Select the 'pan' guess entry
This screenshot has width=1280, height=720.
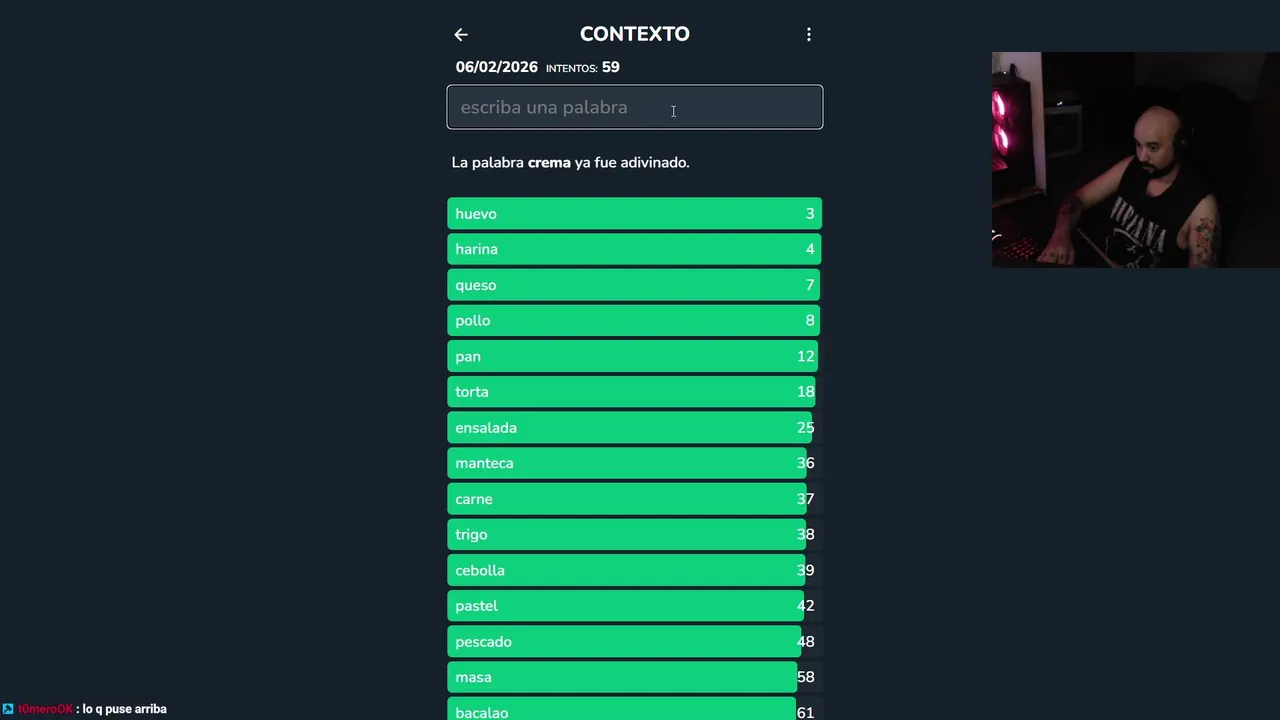[x=634, y=356]
